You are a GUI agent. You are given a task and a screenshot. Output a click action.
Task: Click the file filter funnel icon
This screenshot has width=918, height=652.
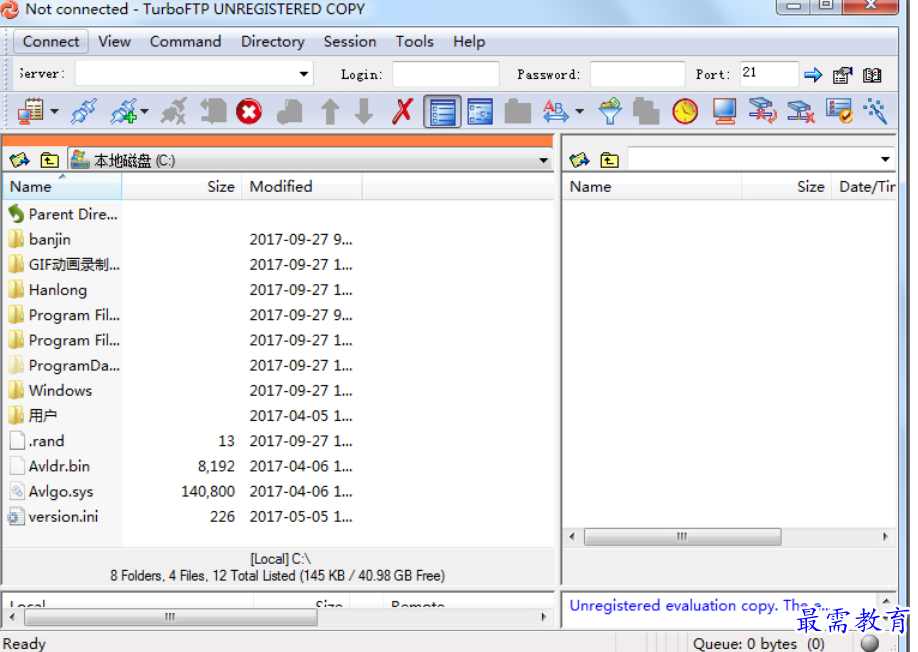[x=609, y=111]
